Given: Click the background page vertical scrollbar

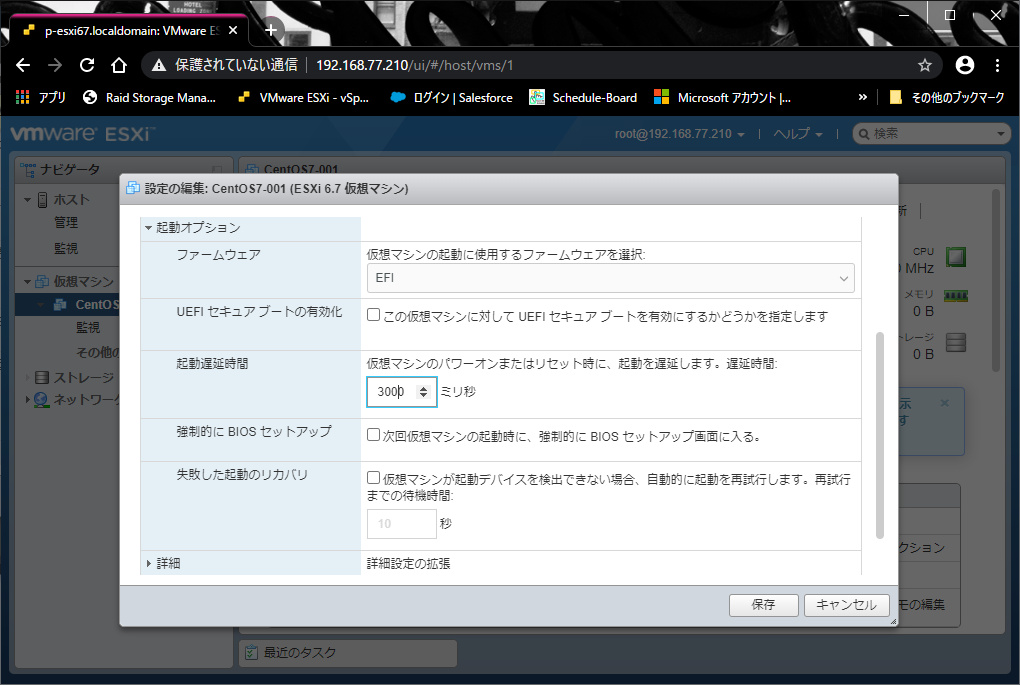Looking at the screenshot, I should tap(995, 280).
